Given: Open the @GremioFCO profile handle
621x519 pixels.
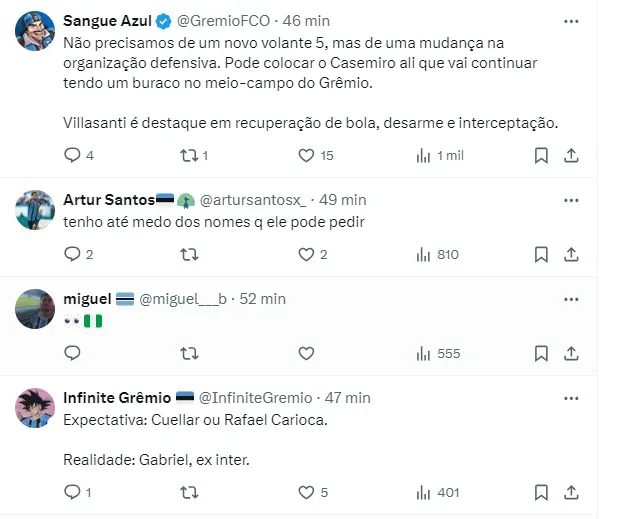Looking at the screenshot, I should pos(225,21).
